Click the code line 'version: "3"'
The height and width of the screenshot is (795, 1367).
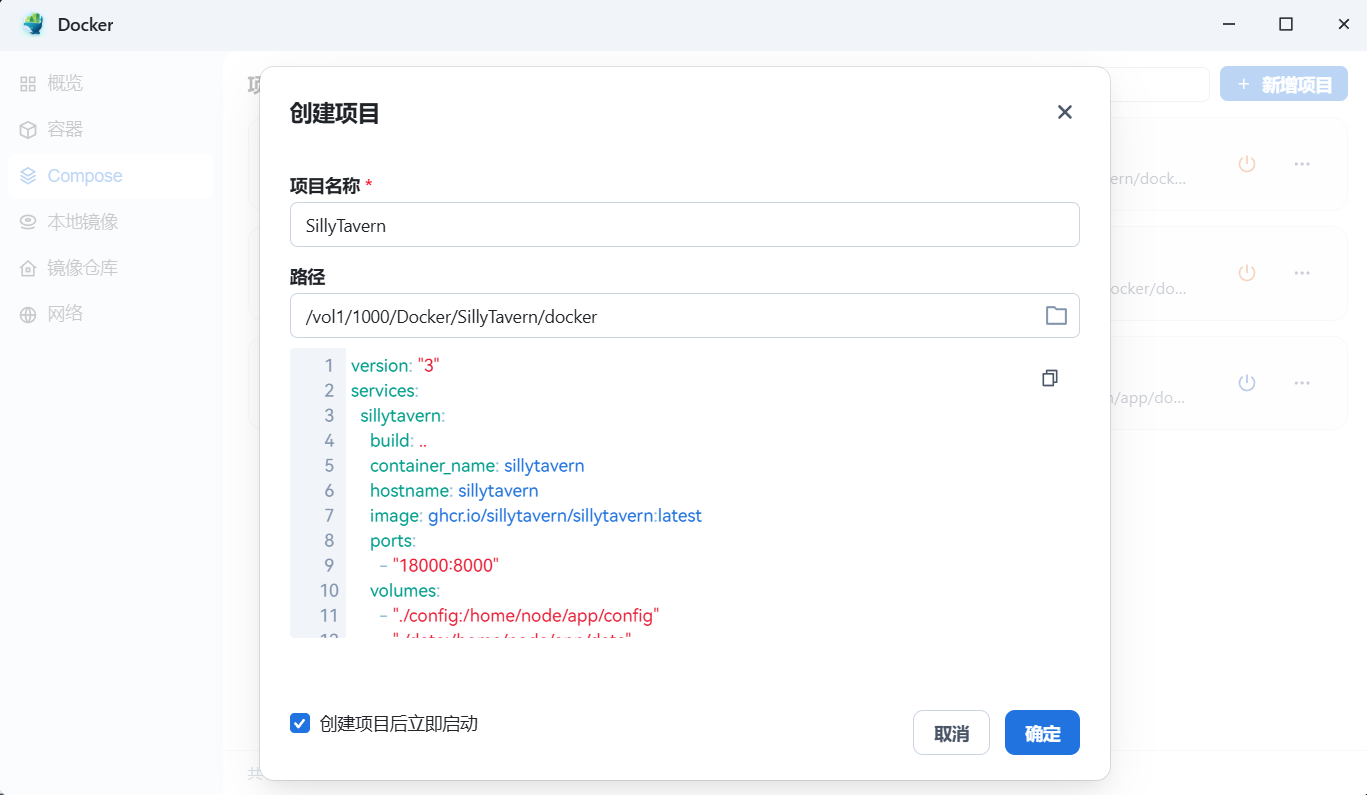point(395,366)
